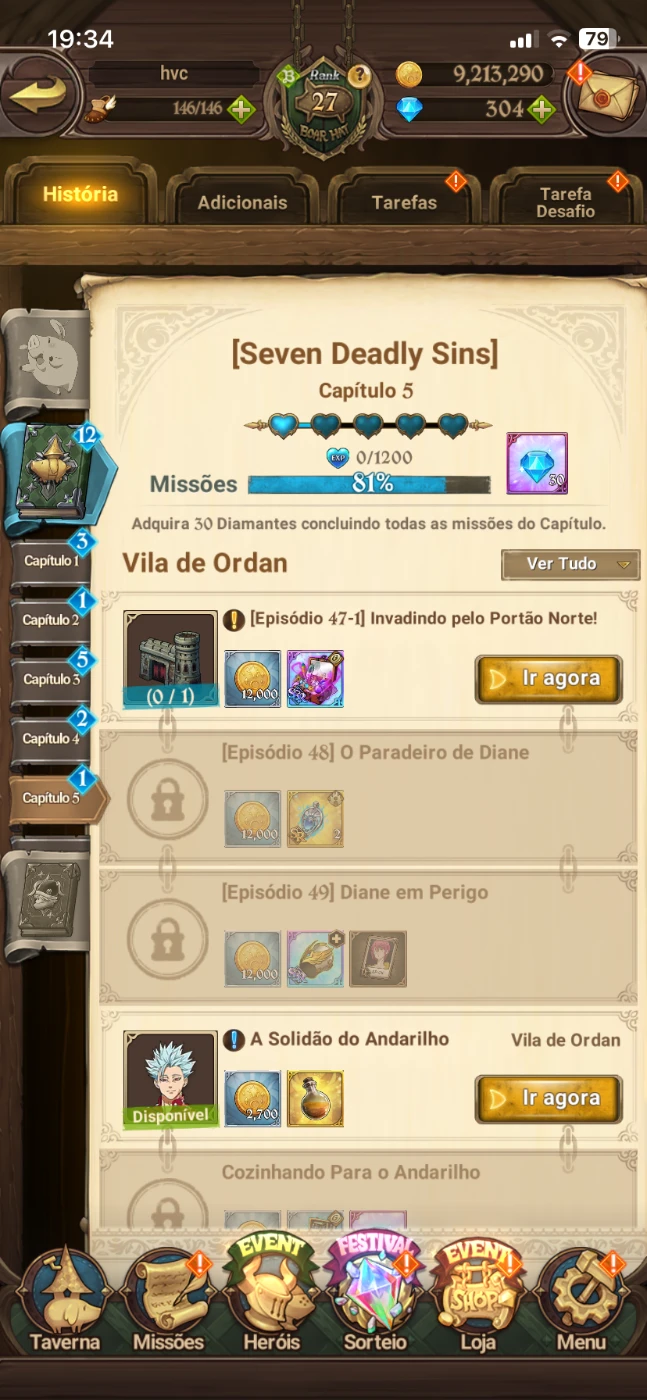Select Capítulo 1 in side list

[52, 561]
